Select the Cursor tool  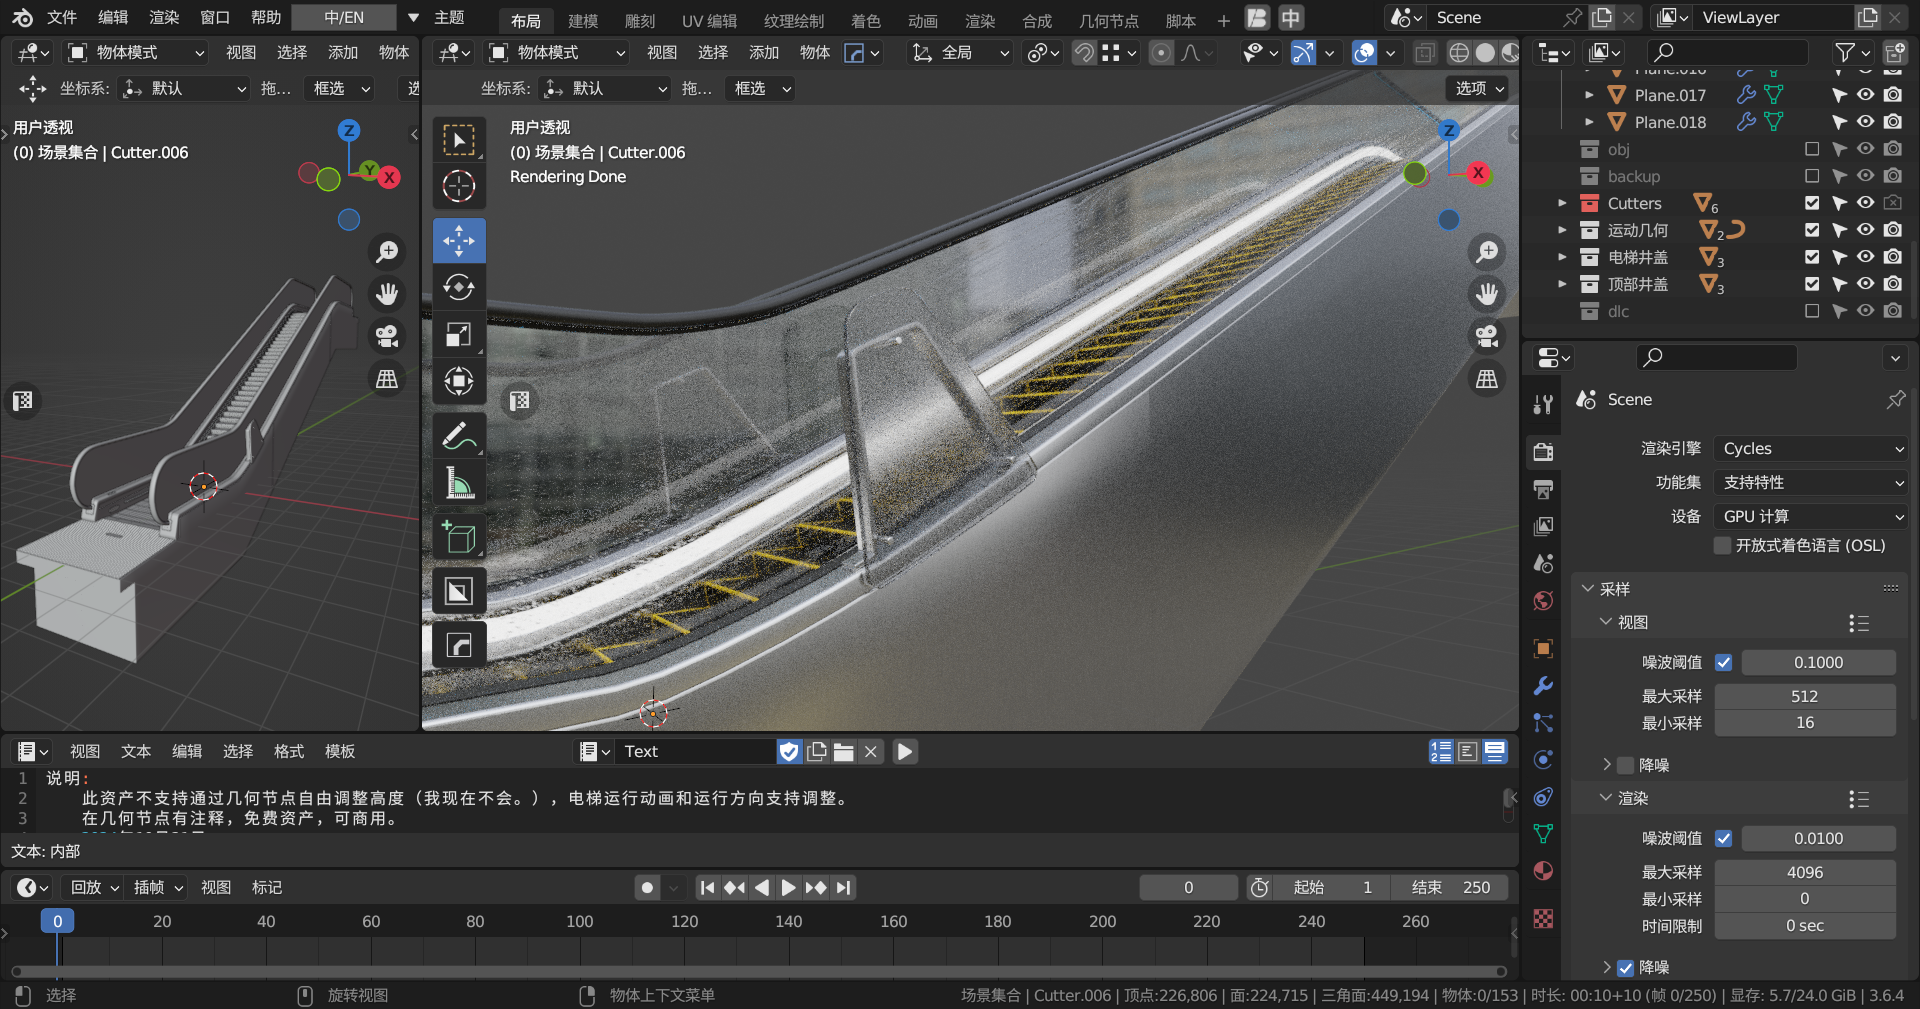click(459, 186)
